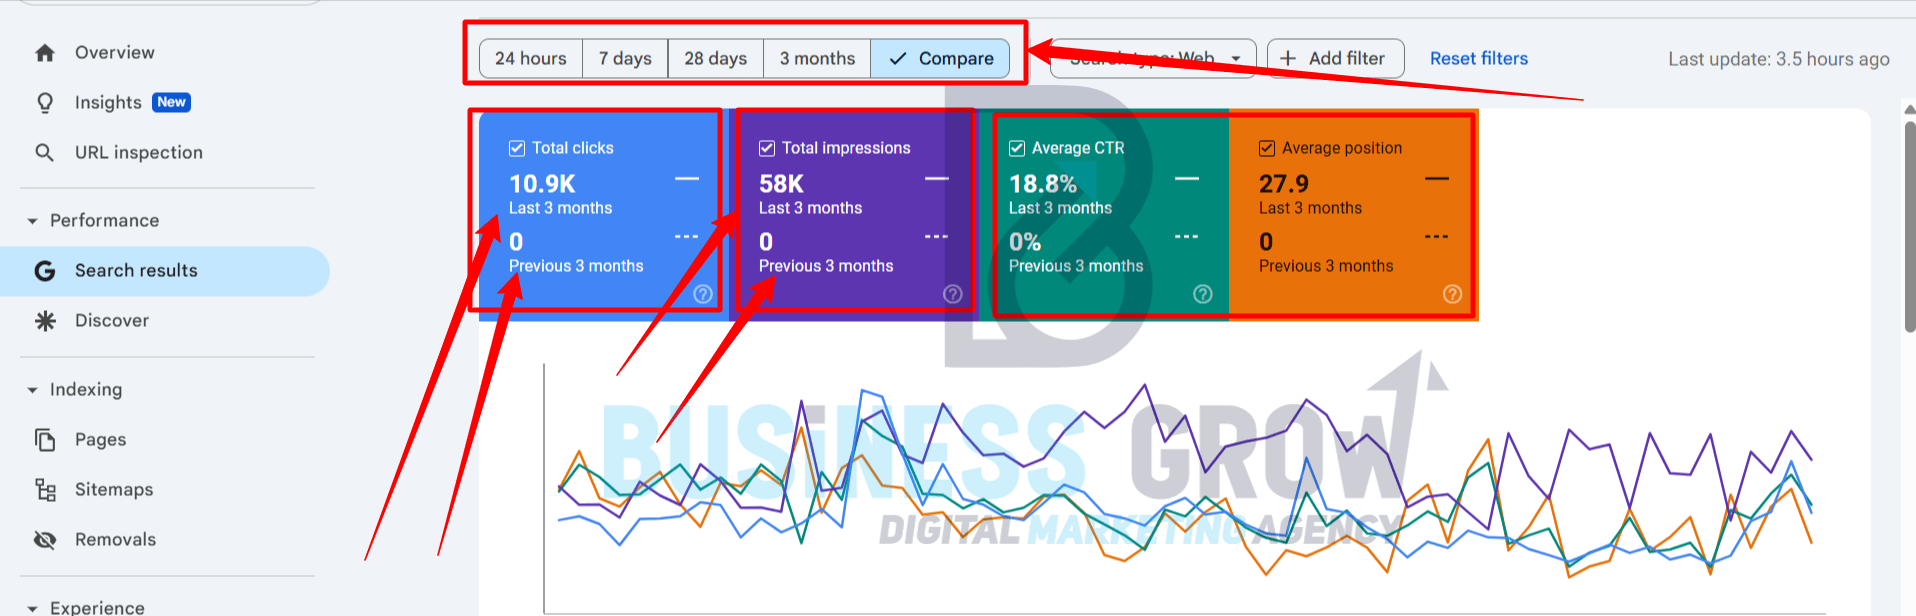The height and width of the screenshot is (616, 1916).
Task: Select the 7 days date range
Action: [625, 59]
